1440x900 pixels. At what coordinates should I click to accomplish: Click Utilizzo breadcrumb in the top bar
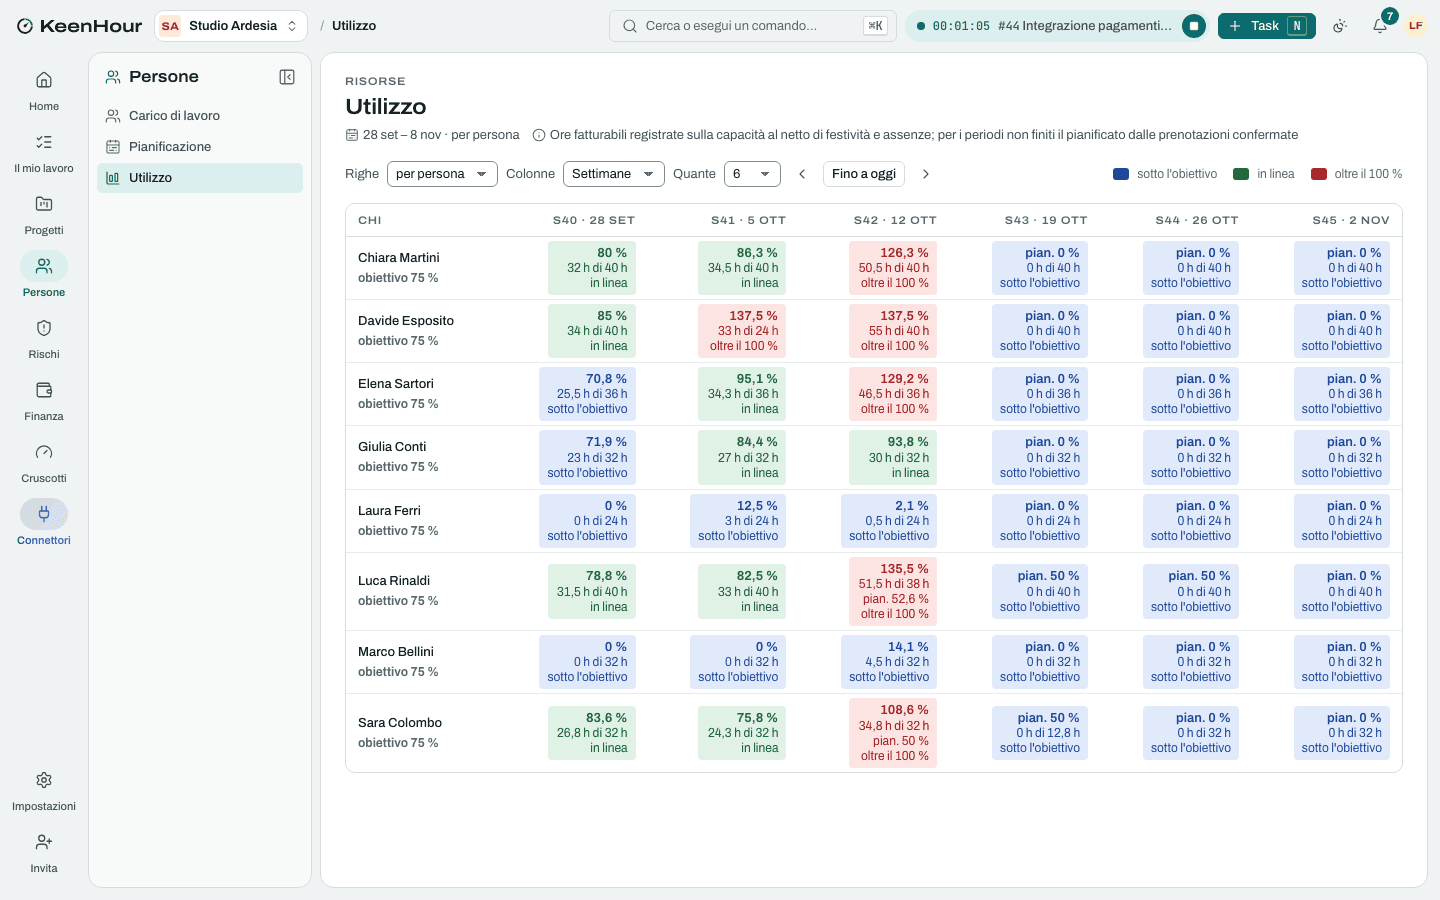(354, 26)
